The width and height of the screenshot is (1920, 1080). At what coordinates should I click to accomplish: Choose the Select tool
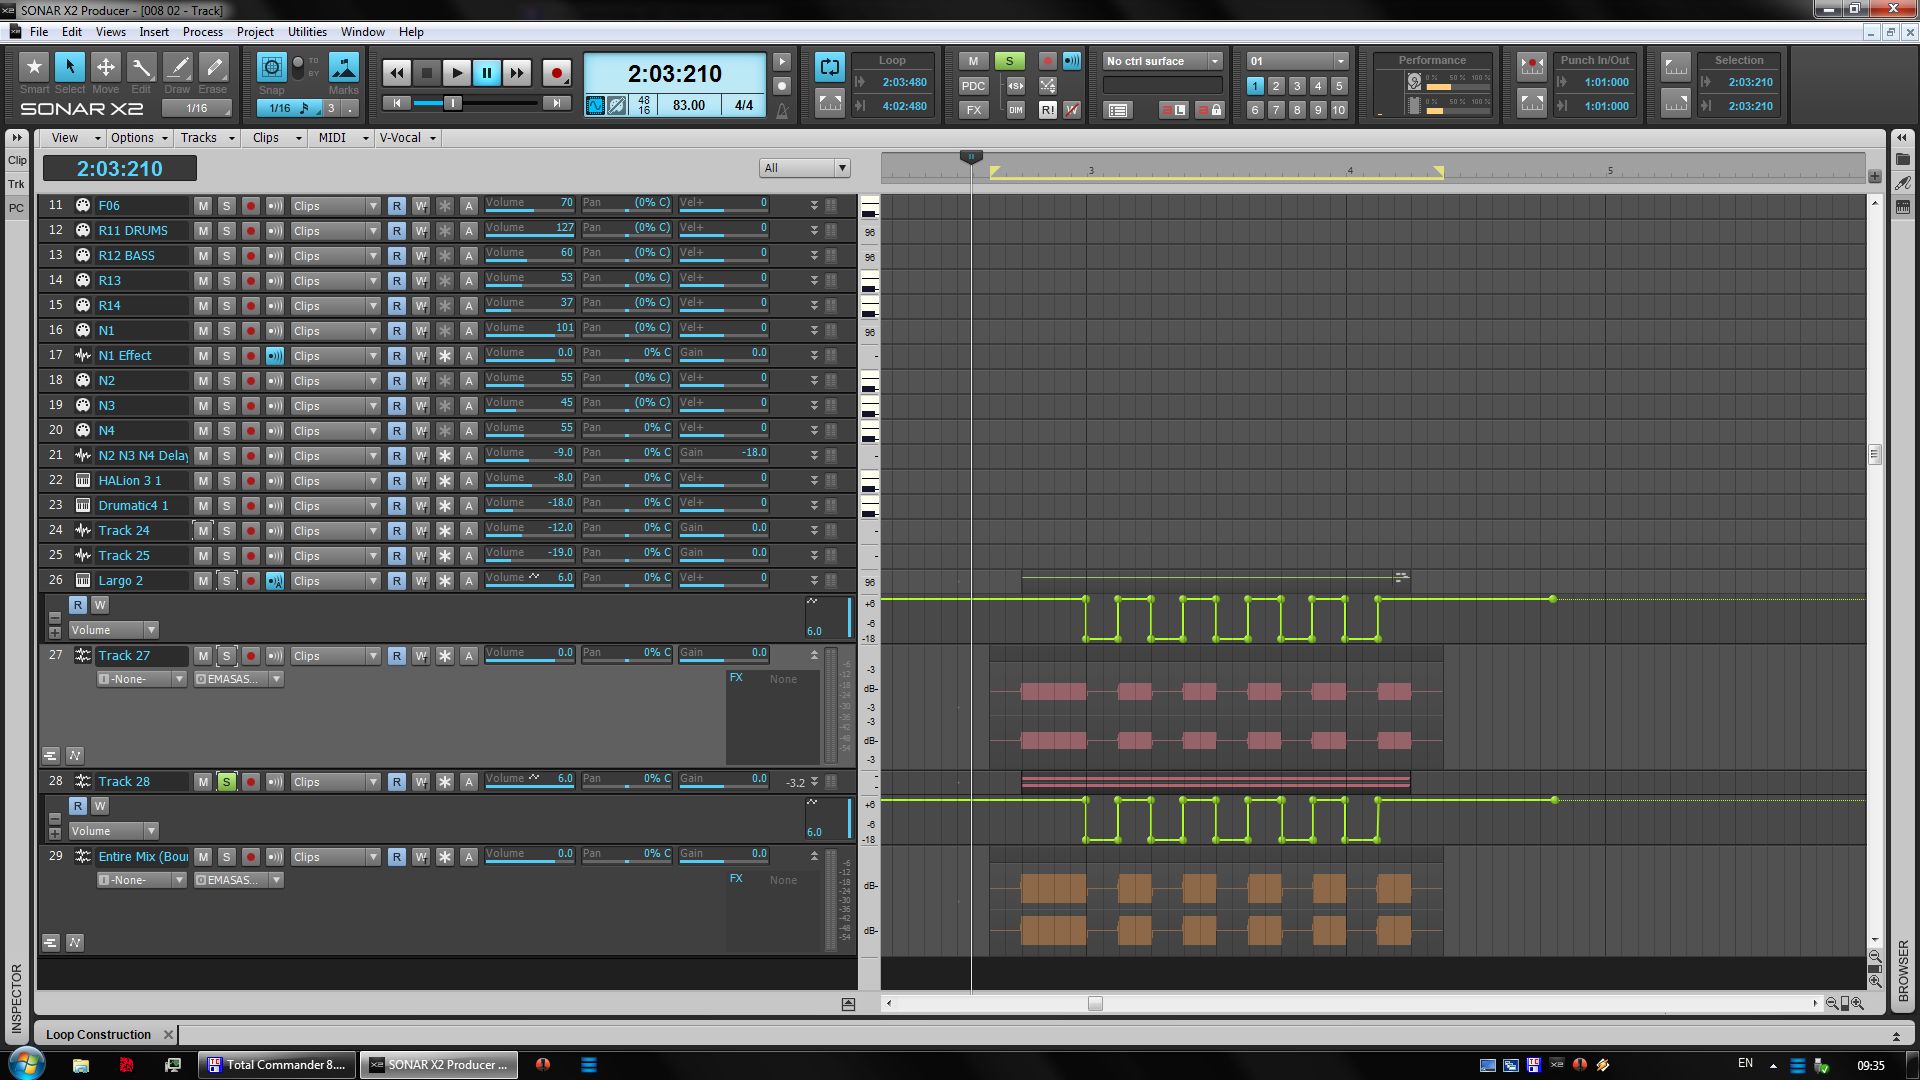70,67
